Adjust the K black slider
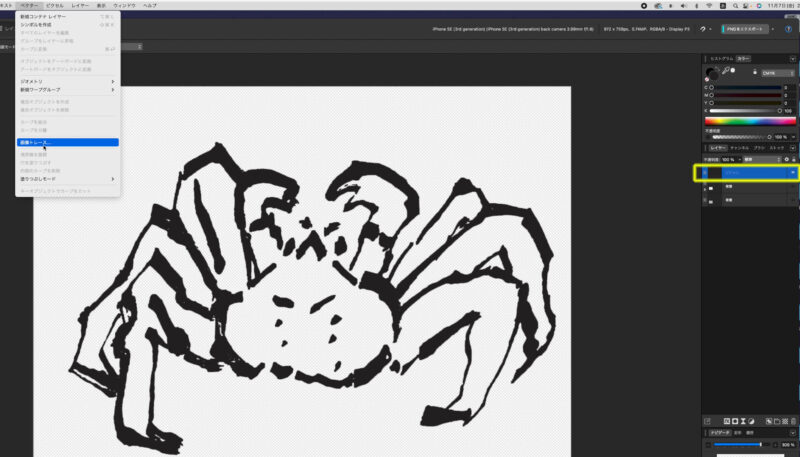Viewport: 800px width, 457px height. tap(747, 111)
